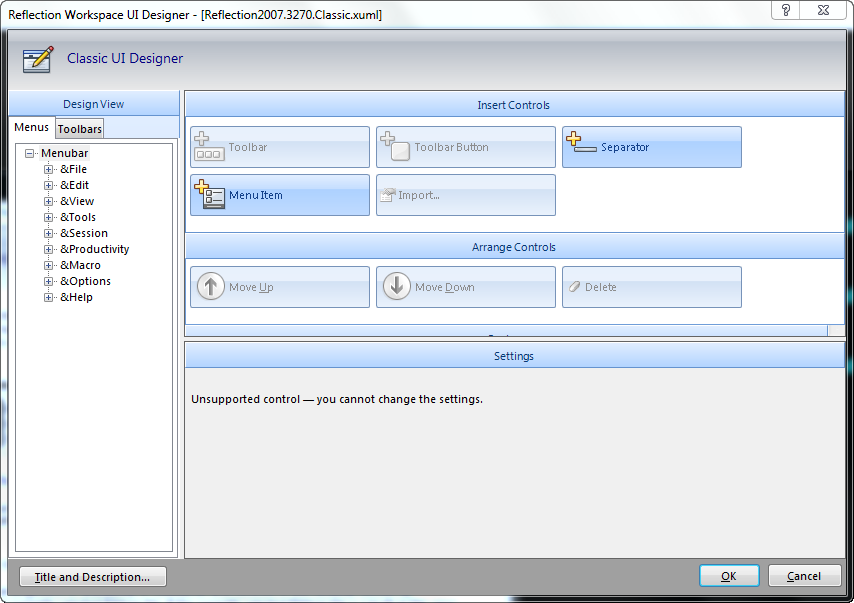Image resolution: width=854 pixels, height=603 pixels.
Task: Select Menubar in the tree
Action: [x=64, y=153]
